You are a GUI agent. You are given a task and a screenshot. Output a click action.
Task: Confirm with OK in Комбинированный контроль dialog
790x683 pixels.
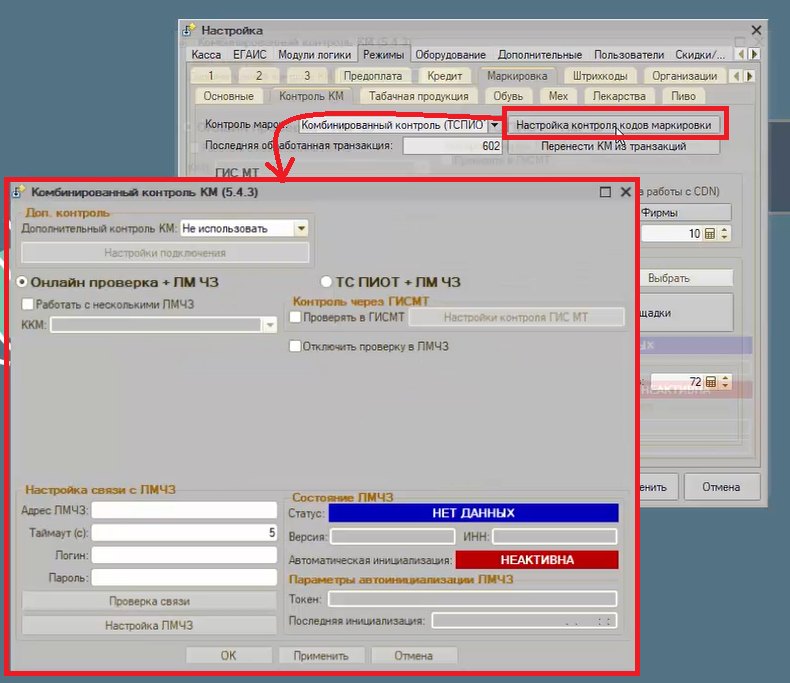coord(228,656)
